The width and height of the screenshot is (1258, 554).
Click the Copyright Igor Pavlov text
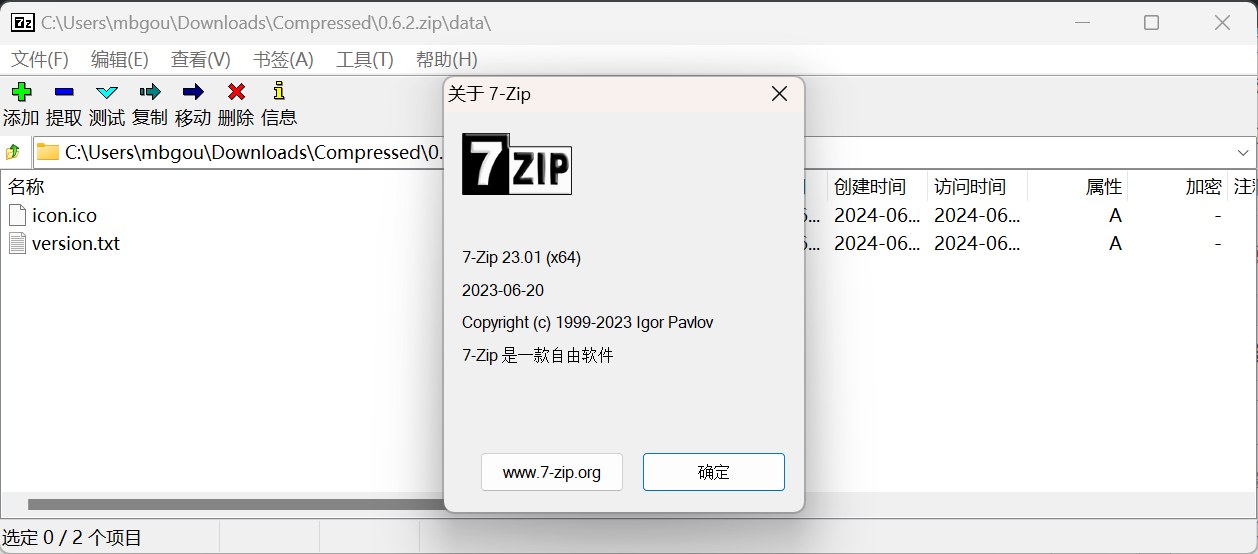(588, 322)
